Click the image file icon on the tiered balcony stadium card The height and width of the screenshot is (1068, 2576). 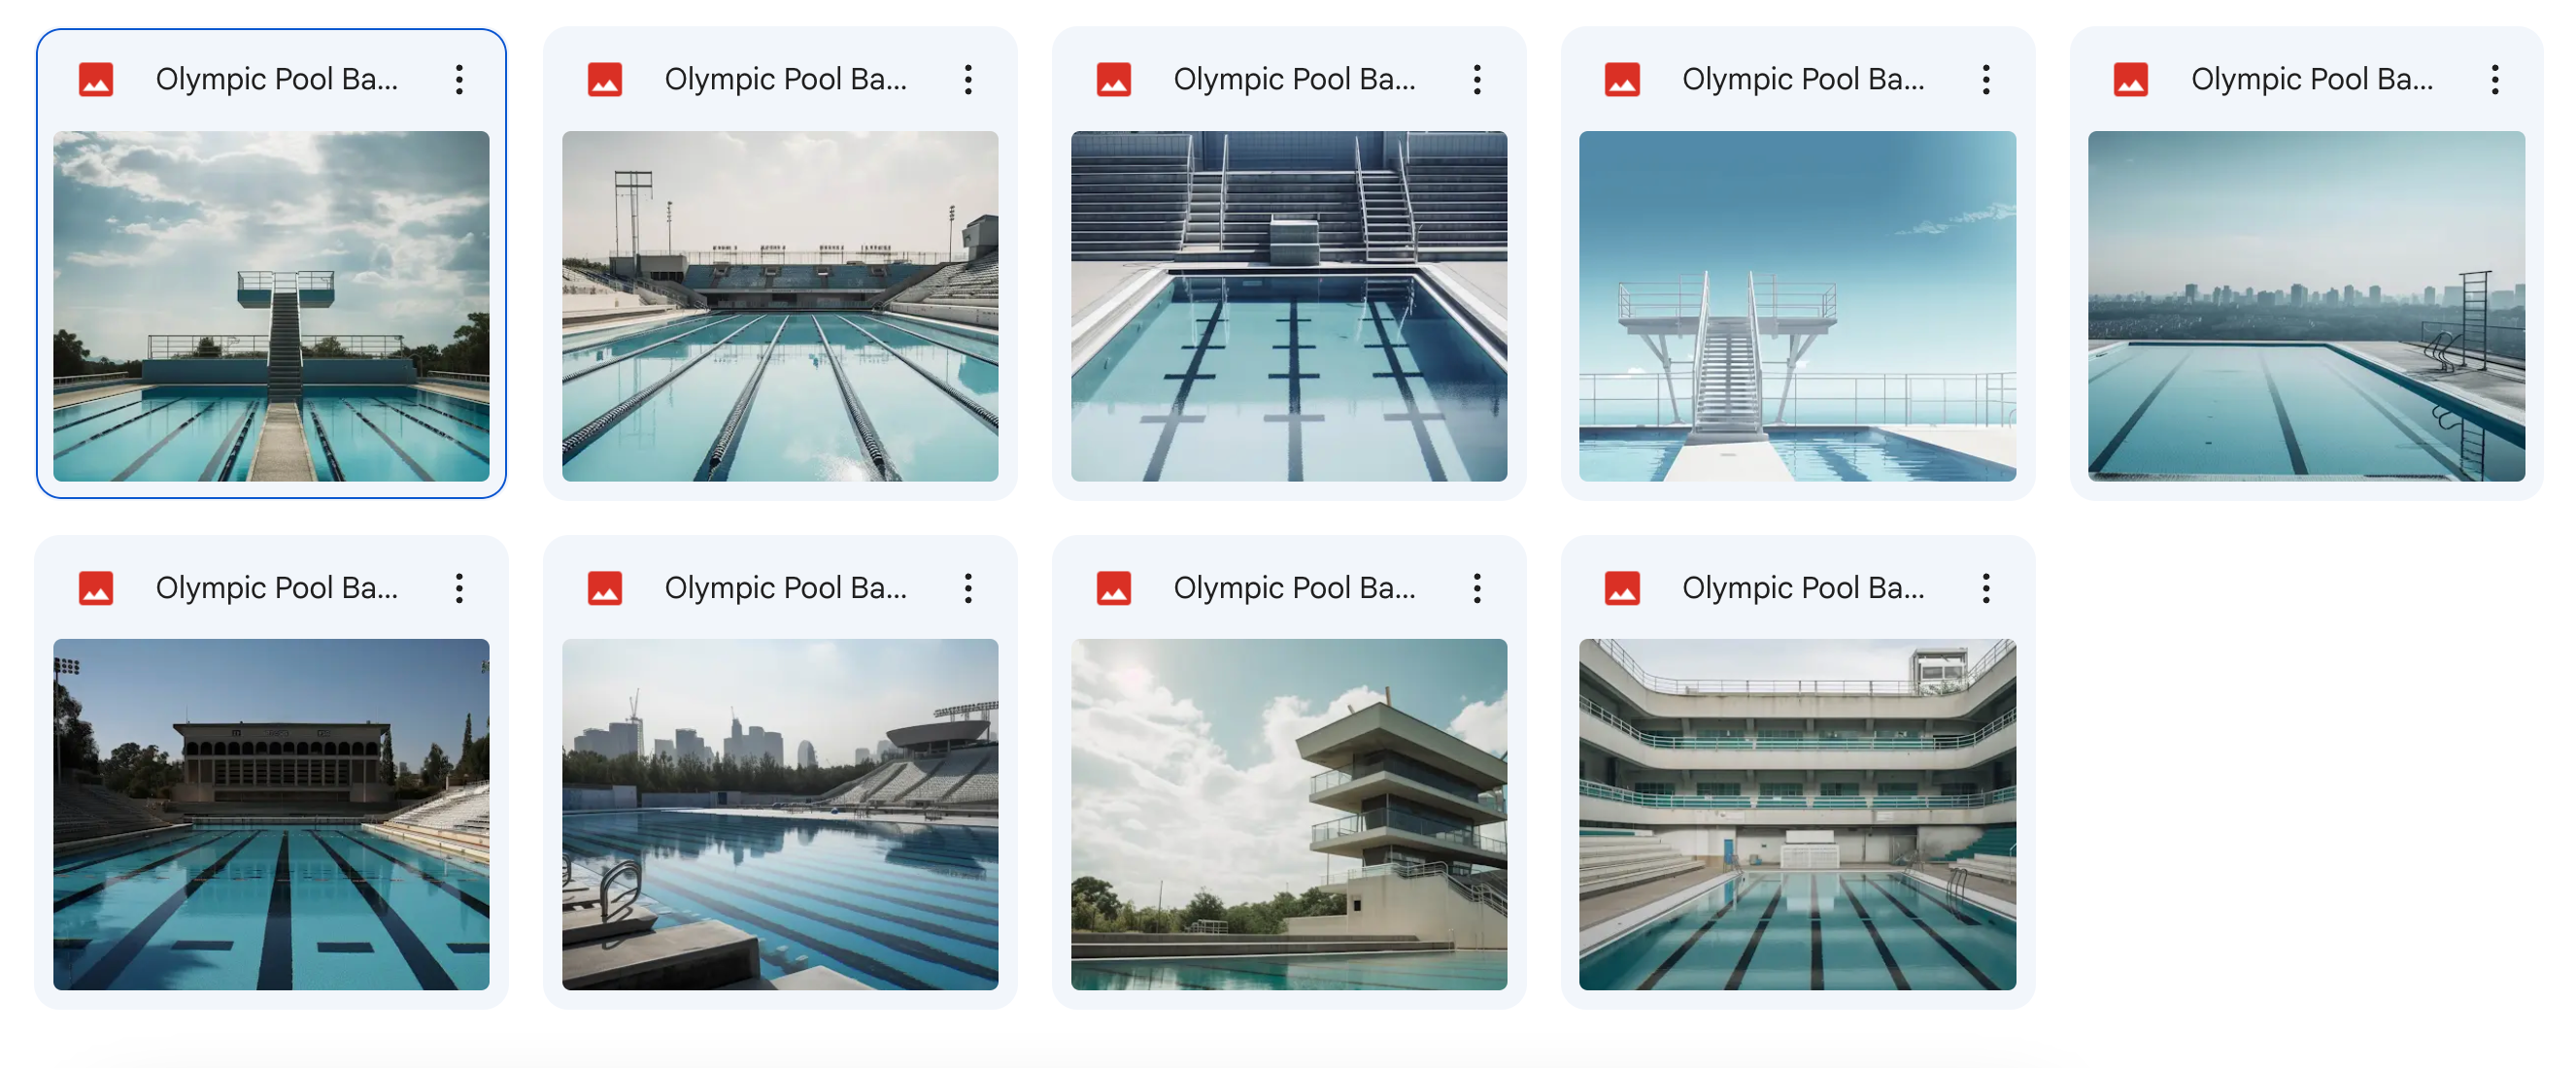click(1622, 588)
